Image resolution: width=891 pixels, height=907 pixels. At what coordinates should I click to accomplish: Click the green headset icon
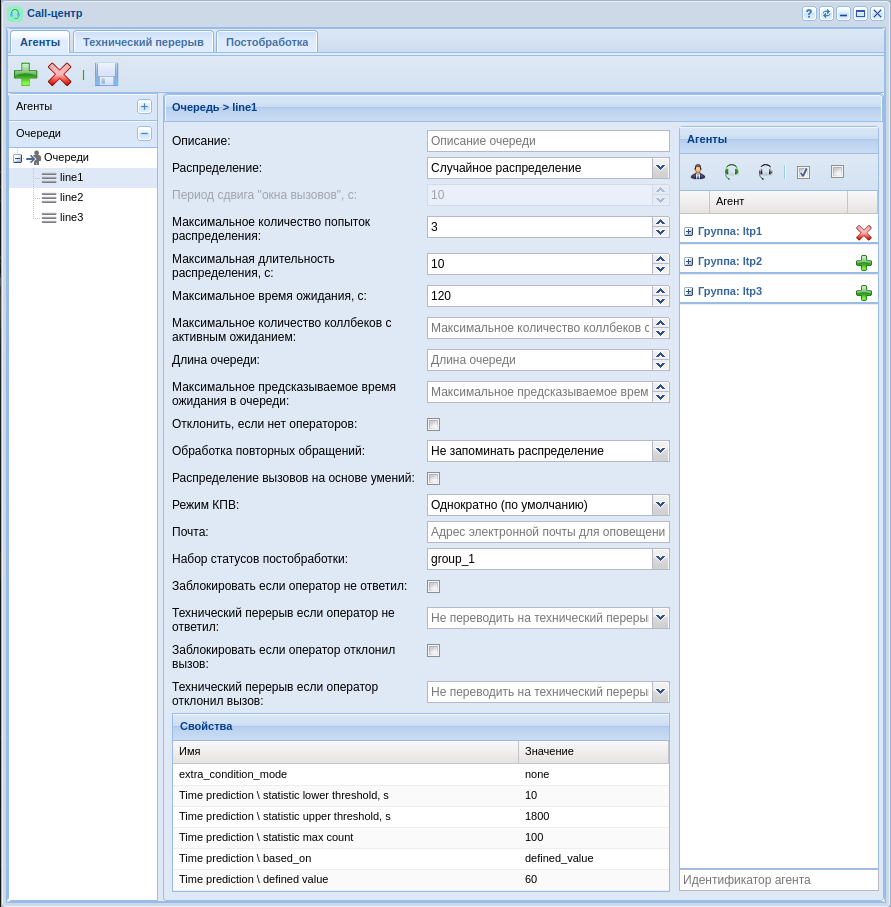[x=732, y=172]
